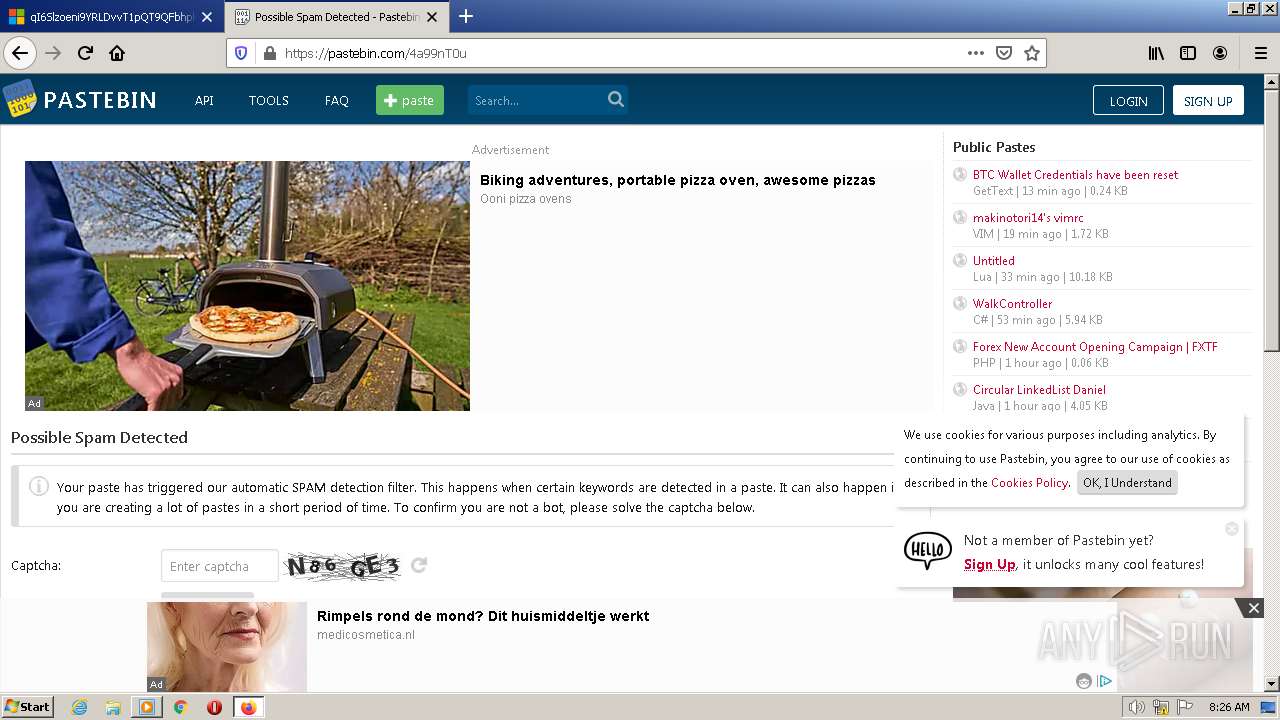Go back with the browser back arrow
Viewport: 1280px width, 720px height.
click(20, 53)
